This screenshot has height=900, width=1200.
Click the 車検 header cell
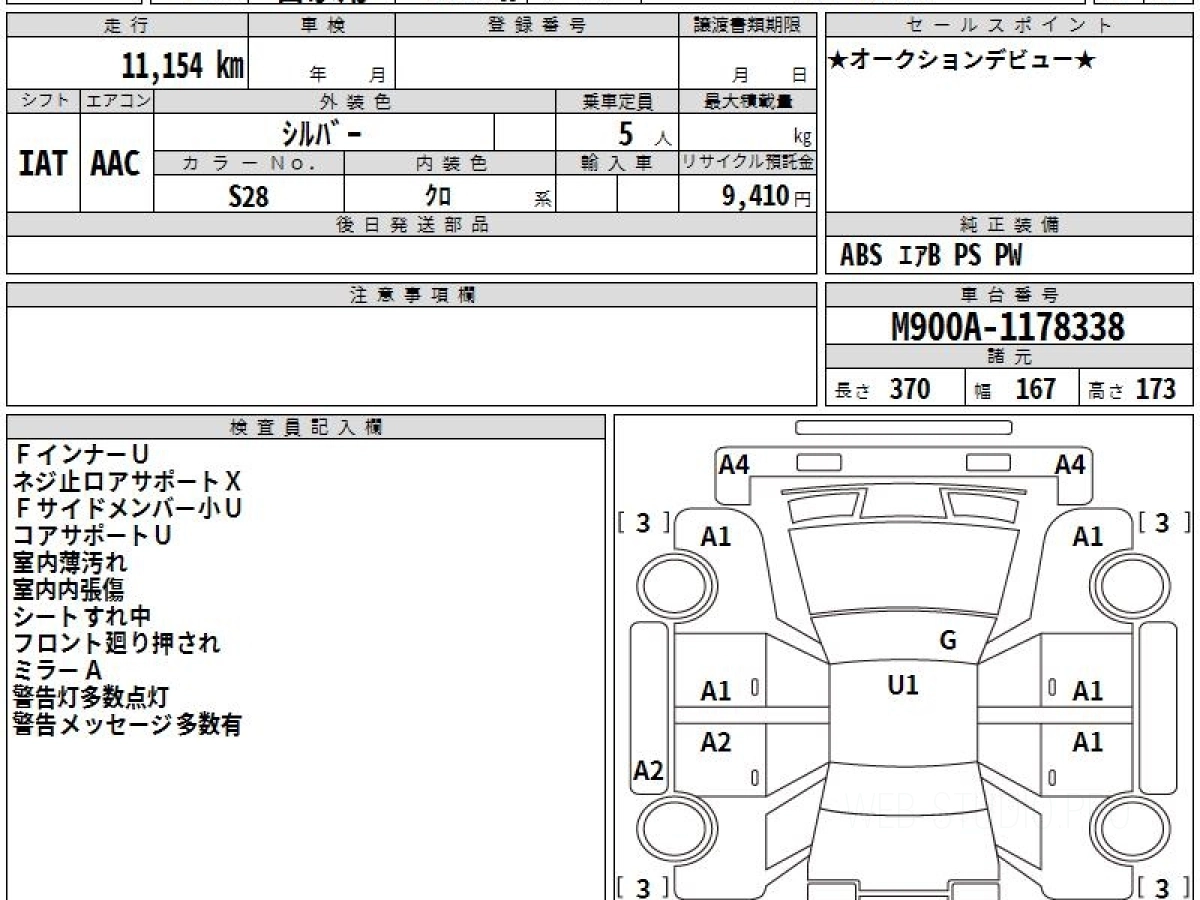tap(321, 25)
